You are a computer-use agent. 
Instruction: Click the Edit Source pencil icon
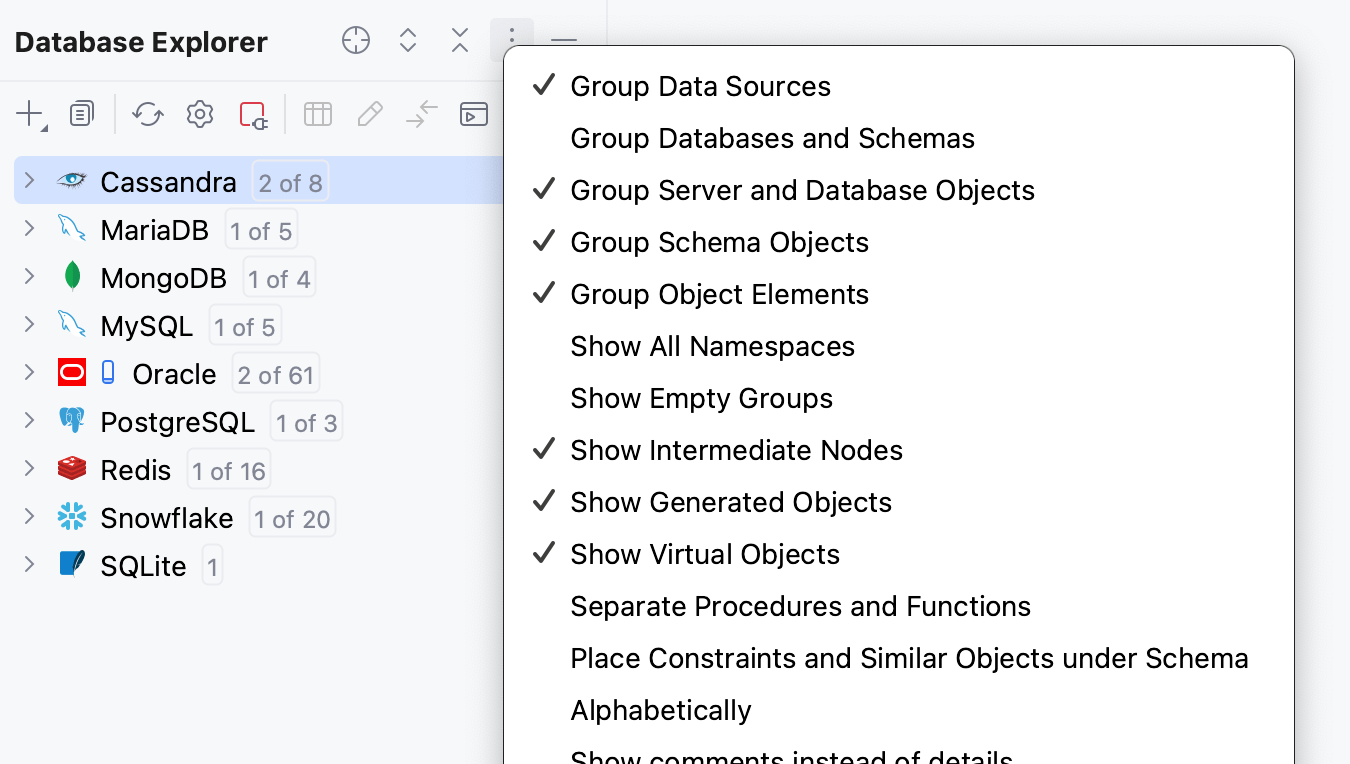coord(370,114)
